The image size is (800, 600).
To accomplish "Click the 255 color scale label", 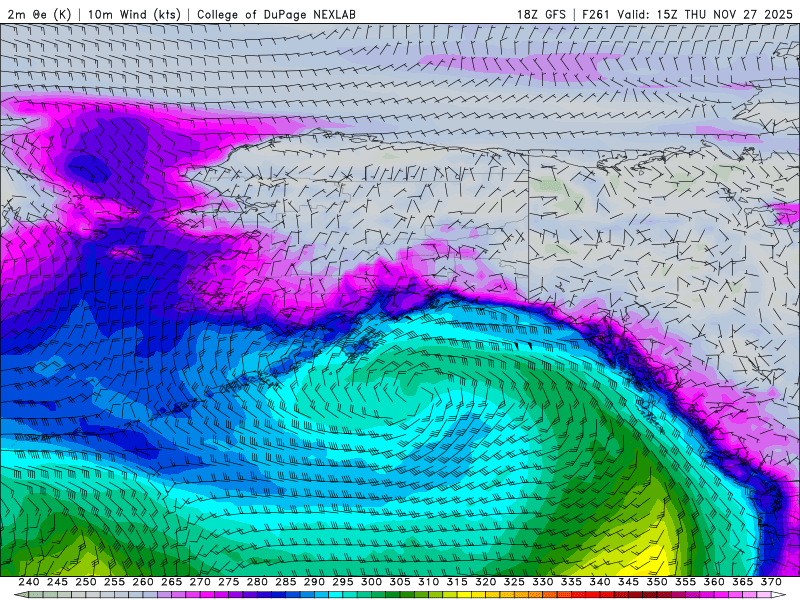I will click(x=114, y=582).
